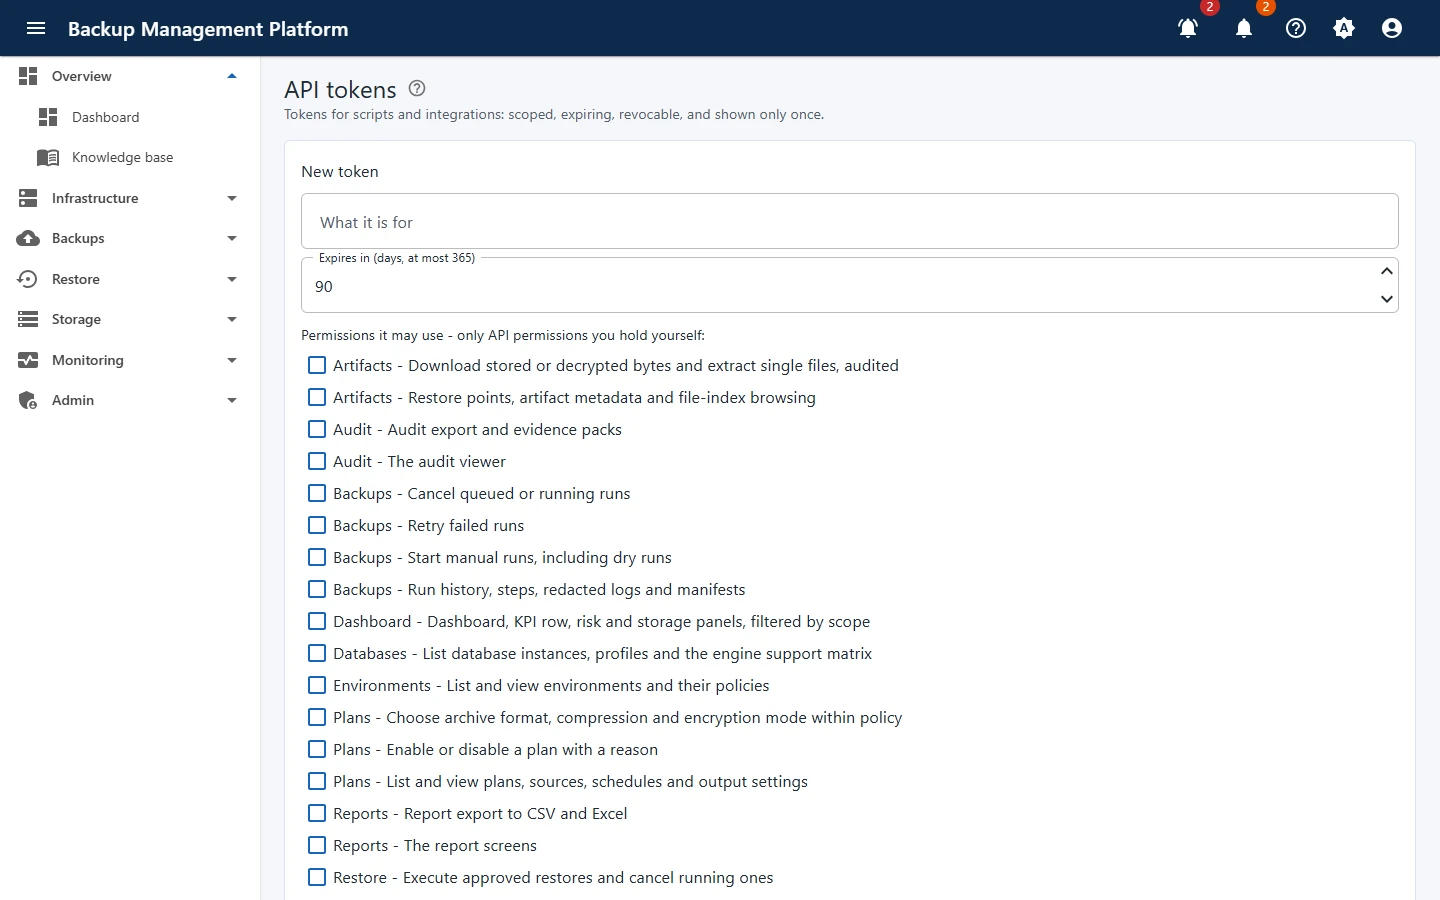Viewport: 1440px width, 900px height.
Task: Check Restore execute approved restores permission
Action: click(x=317, y=877)
